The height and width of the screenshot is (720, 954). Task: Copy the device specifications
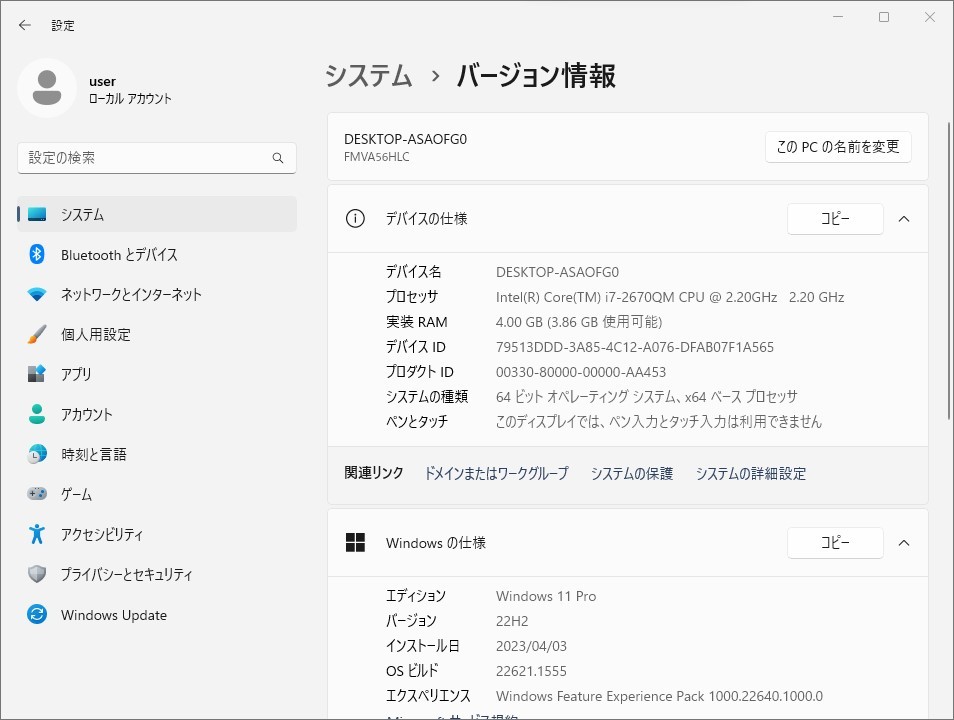pyautogui.click(x=835, y=218)
